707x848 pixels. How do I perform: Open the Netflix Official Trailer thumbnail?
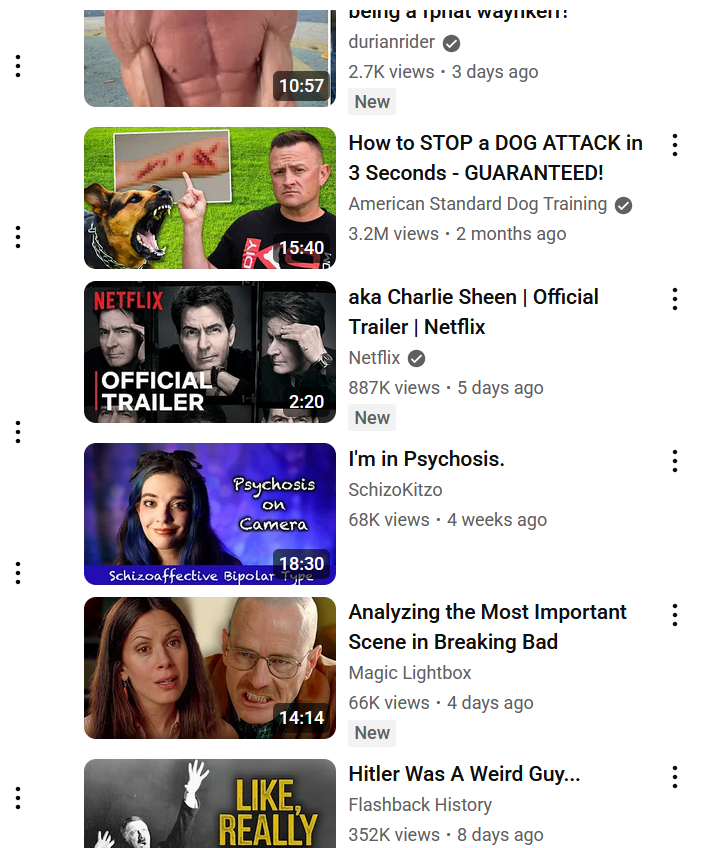click(210, 352)
